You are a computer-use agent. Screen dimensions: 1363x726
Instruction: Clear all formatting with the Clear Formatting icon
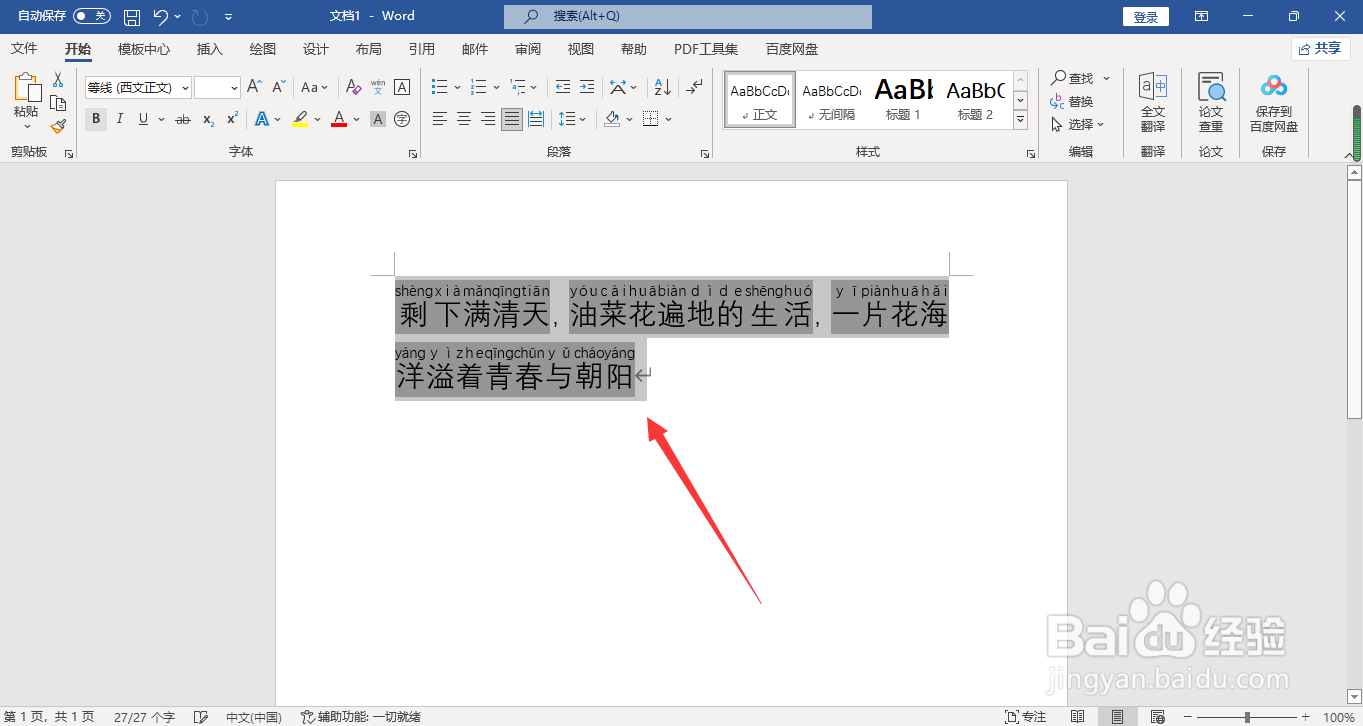352,87
